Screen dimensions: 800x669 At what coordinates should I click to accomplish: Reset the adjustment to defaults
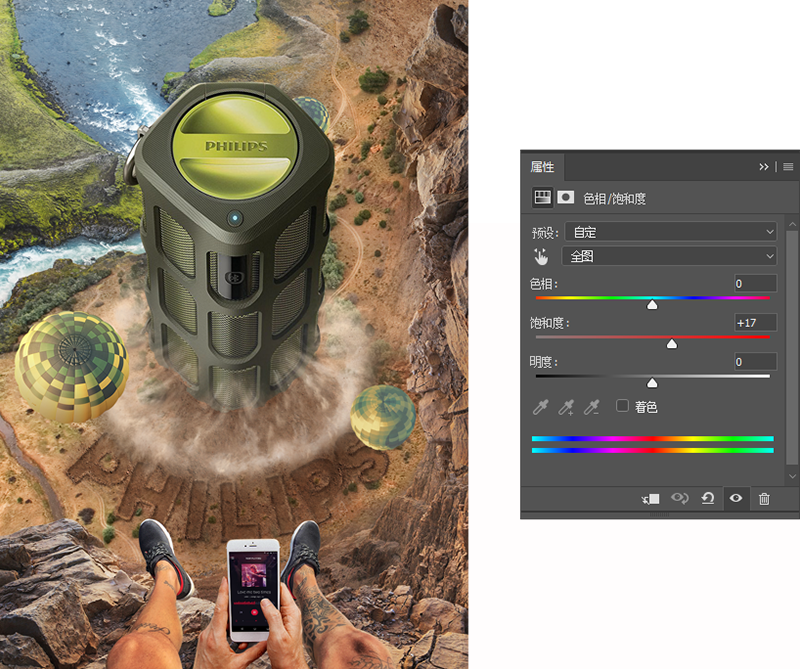pos(708,498)
